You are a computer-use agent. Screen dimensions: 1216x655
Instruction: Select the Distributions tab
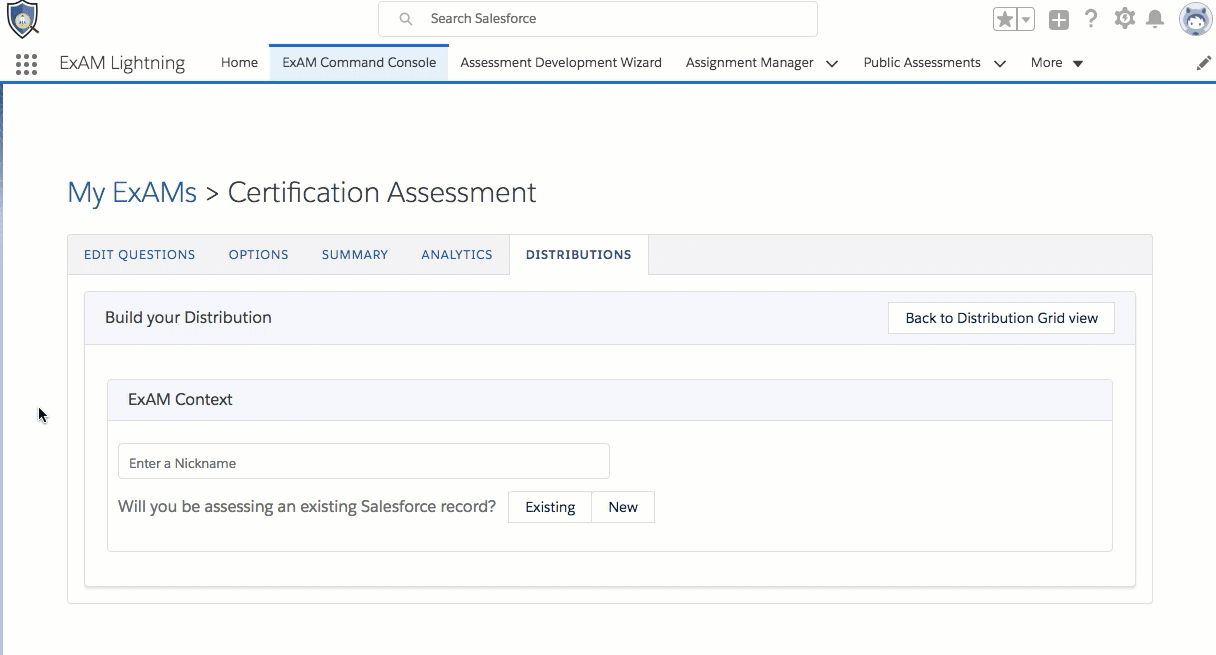579,255
